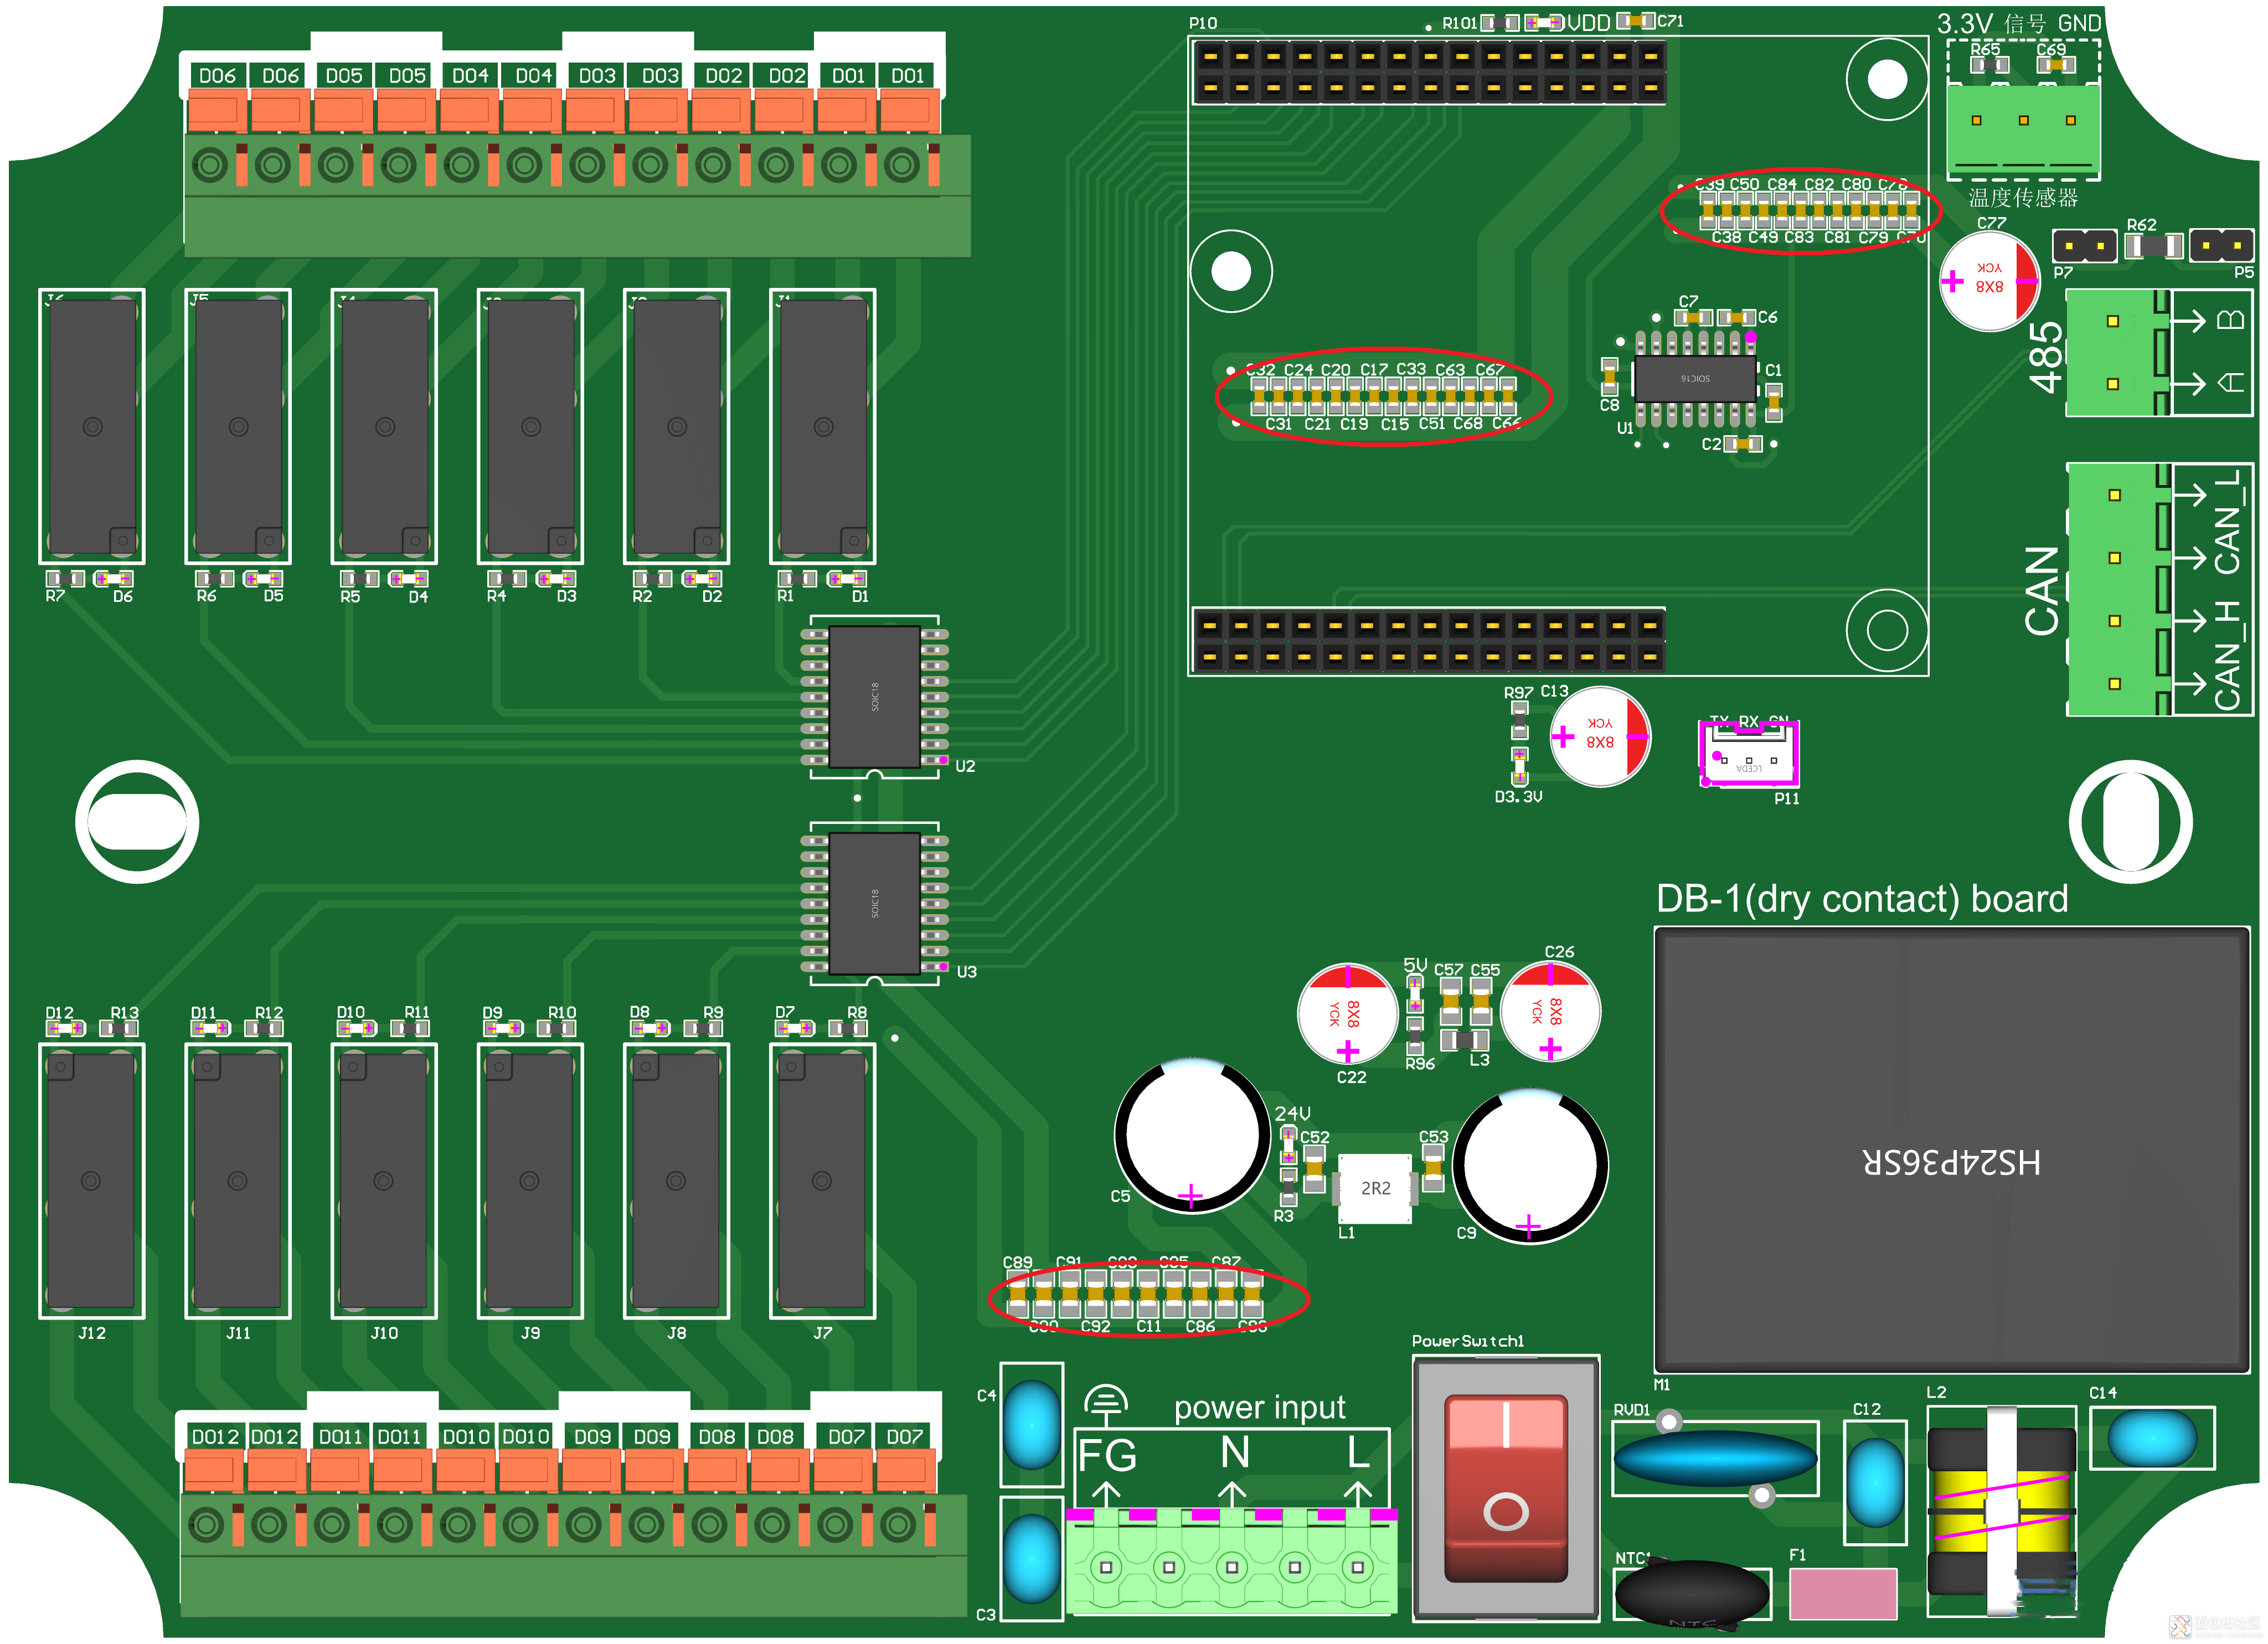Select the FG terminal label
The width and height of the screenshot is (2268, 1644).
point(1107,1456)
